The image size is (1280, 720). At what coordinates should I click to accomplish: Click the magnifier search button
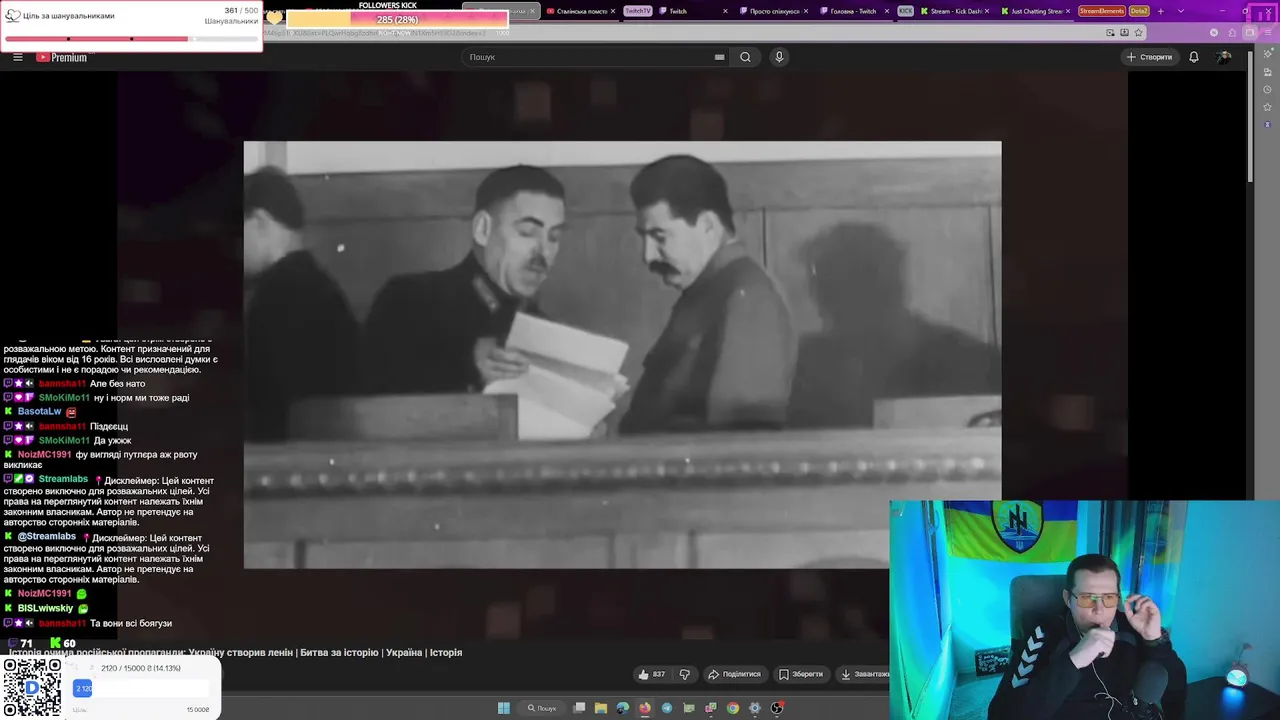pos(745,57)
